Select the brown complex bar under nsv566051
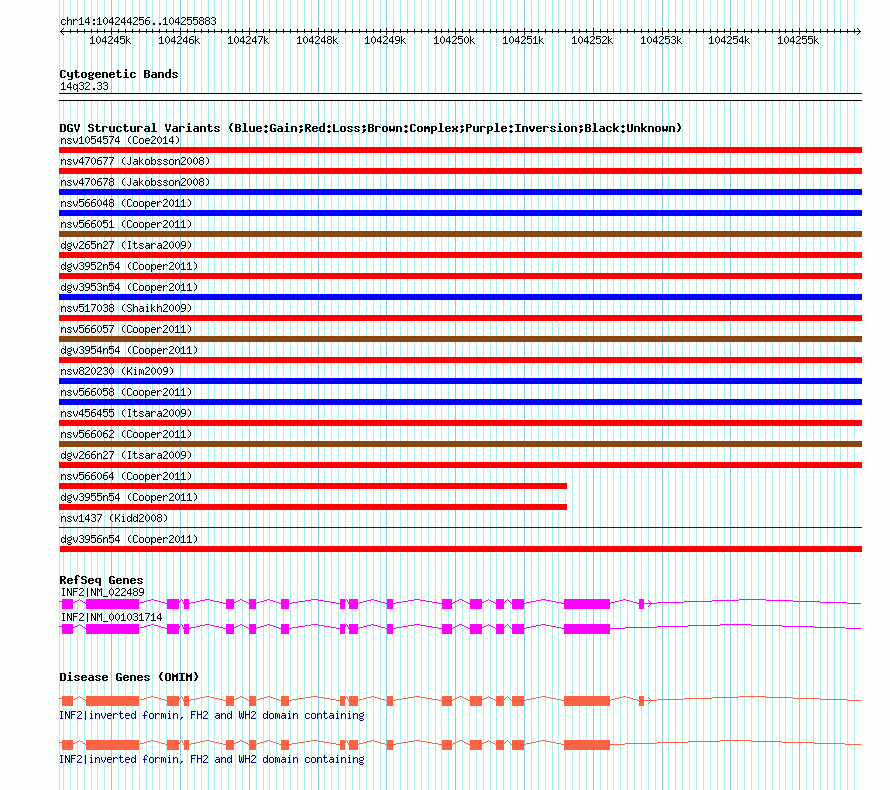Image resolution: width=890 pixels, height=790 pixels. click(x=460, y=234)
